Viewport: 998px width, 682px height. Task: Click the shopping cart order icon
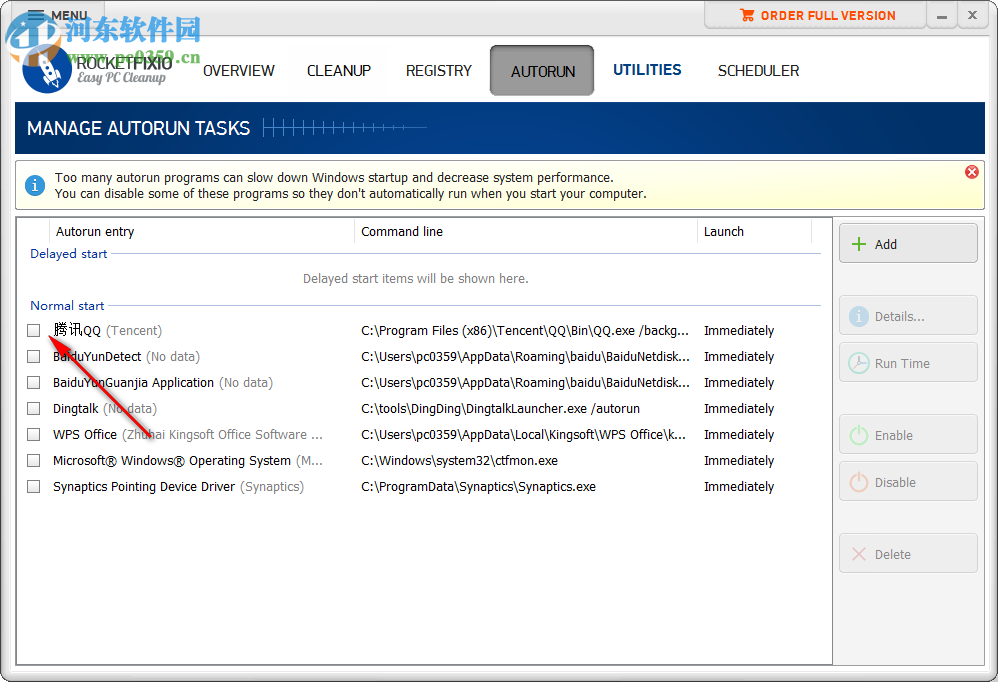(x=747, y=15)
